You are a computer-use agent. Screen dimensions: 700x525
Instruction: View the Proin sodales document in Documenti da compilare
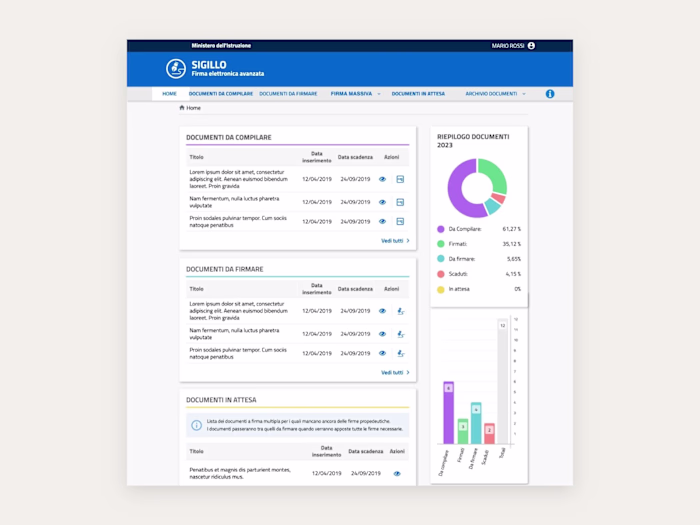pos(382,221)
